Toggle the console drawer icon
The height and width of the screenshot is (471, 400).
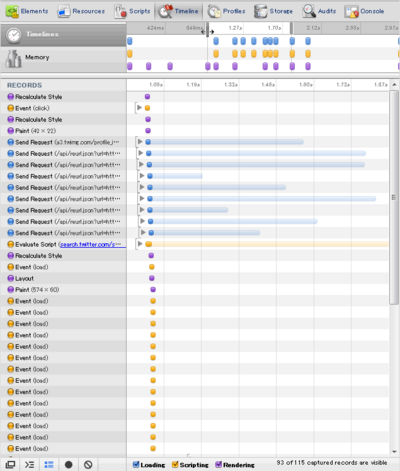coord(29,464)
